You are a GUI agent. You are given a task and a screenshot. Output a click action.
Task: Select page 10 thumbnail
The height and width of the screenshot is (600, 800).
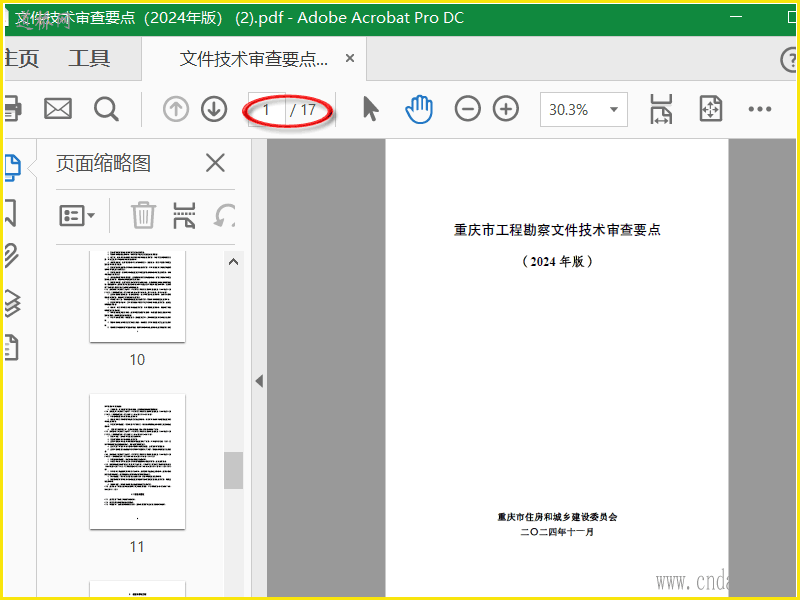tap(137, 296)
